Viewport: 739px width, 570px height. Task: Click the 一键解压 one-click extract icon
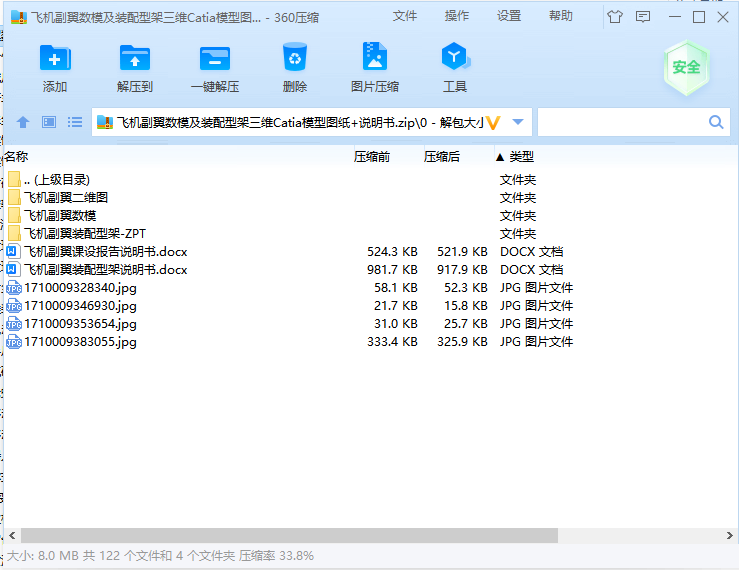click(215, 58)
